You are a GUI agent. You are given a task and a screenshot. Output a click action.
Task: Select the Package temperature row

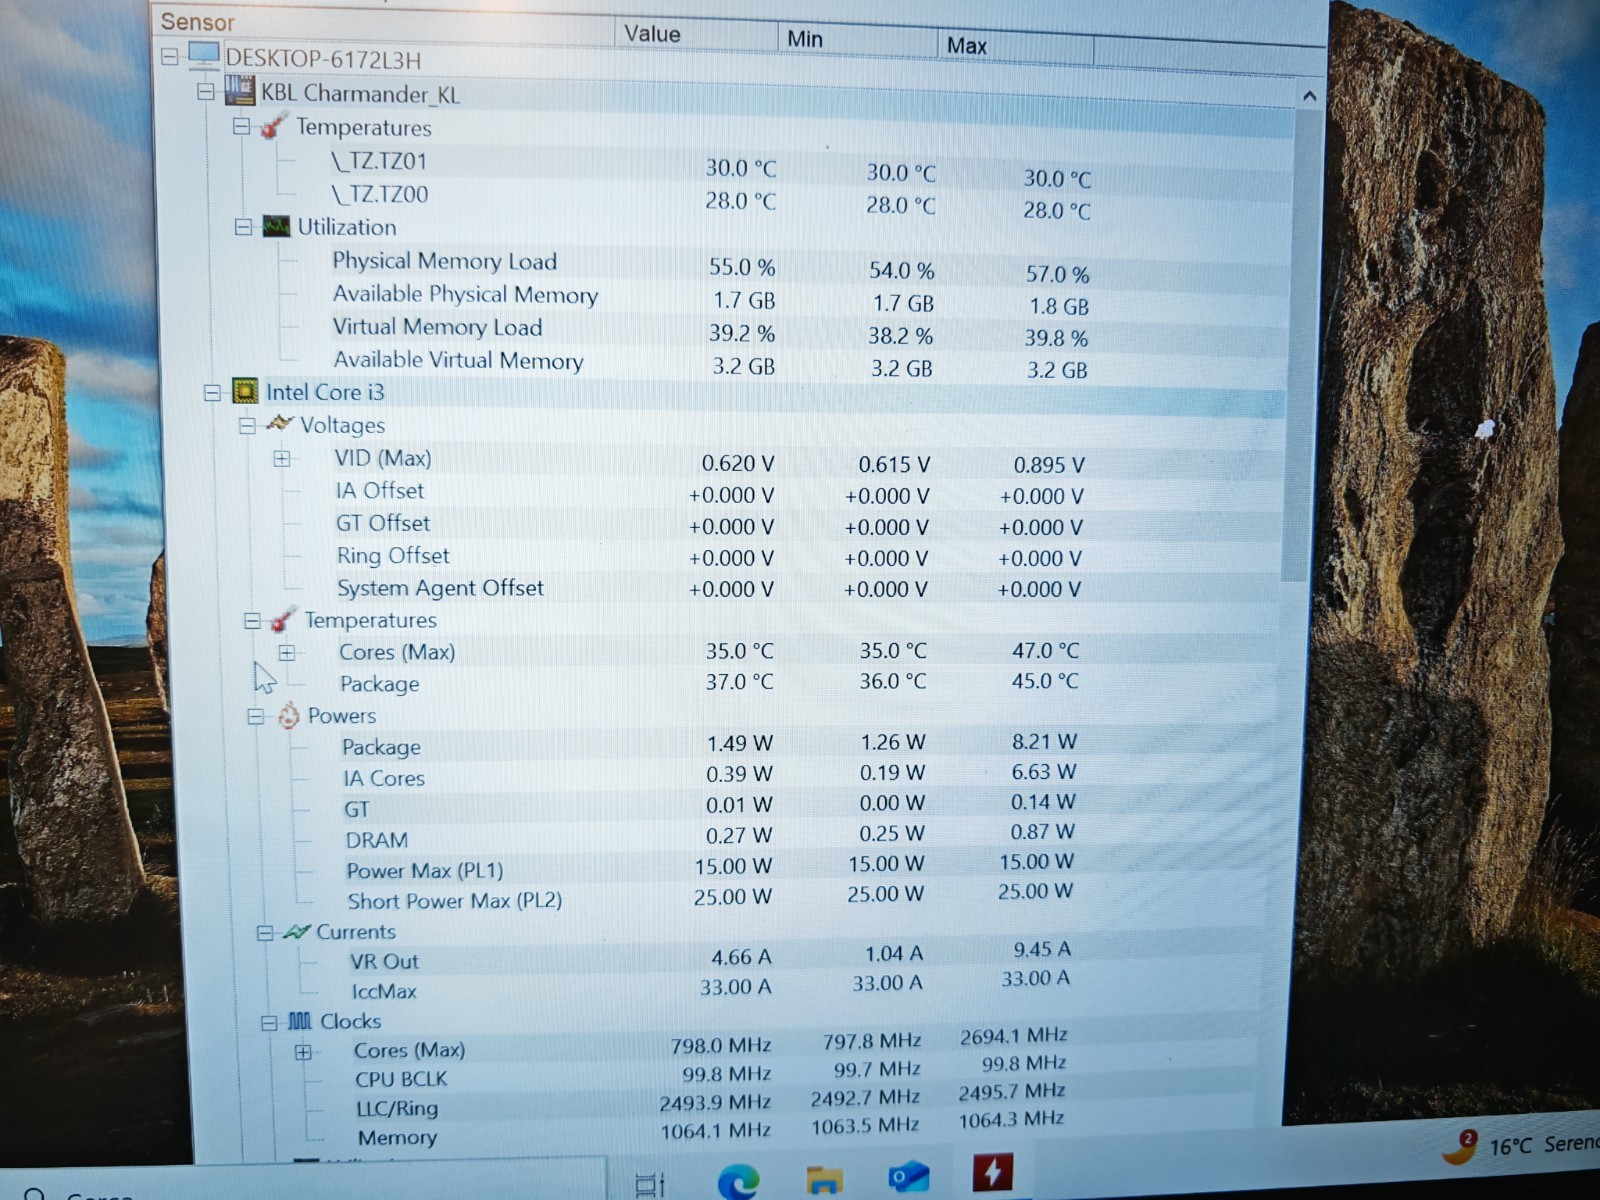[710, 684]
